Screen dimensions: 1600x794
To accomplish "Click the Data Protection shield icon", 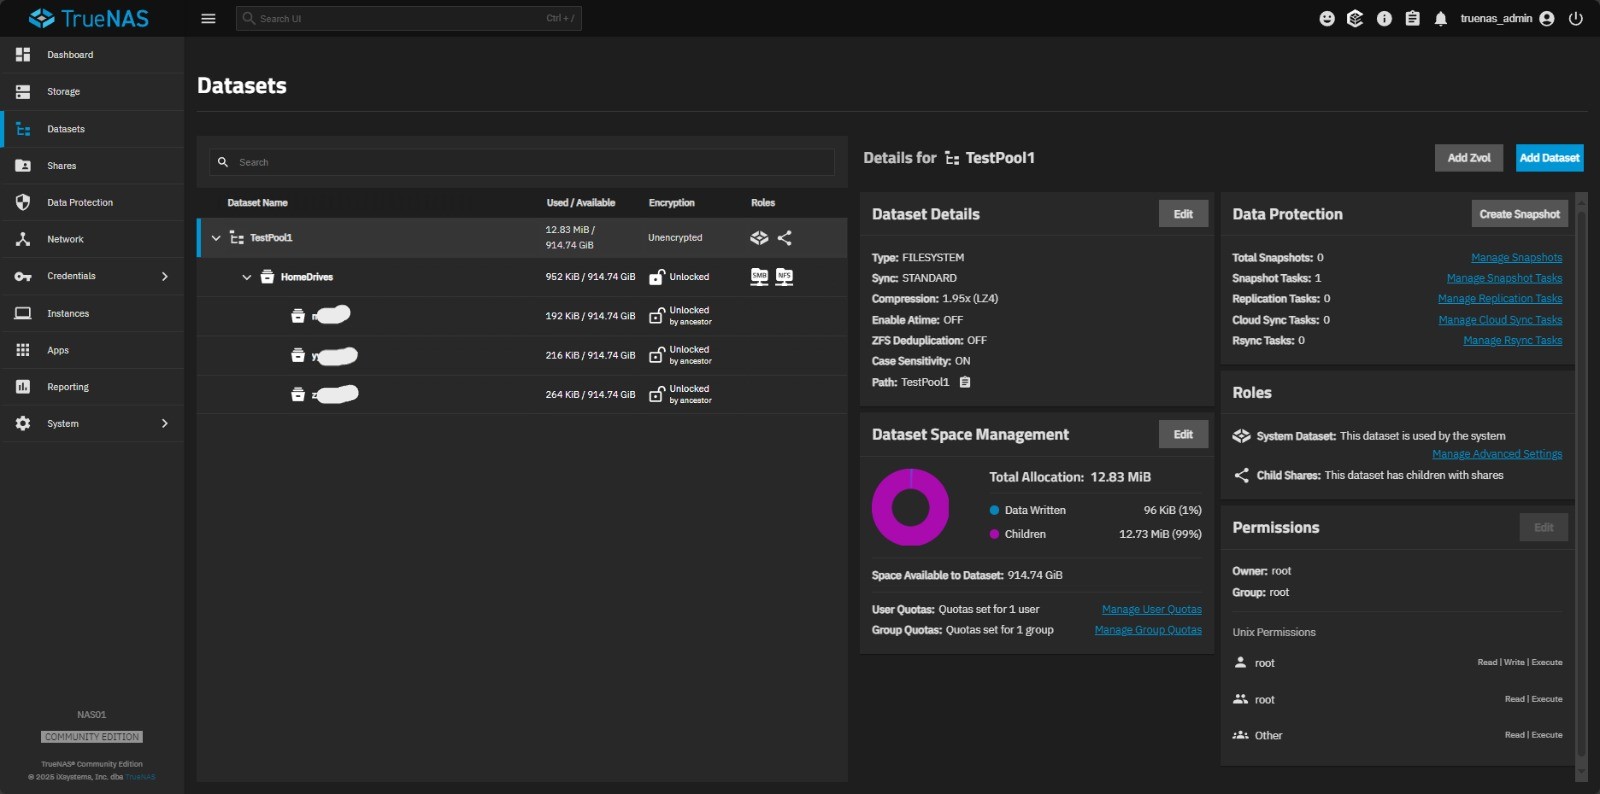I will click(x=23, y=202).
